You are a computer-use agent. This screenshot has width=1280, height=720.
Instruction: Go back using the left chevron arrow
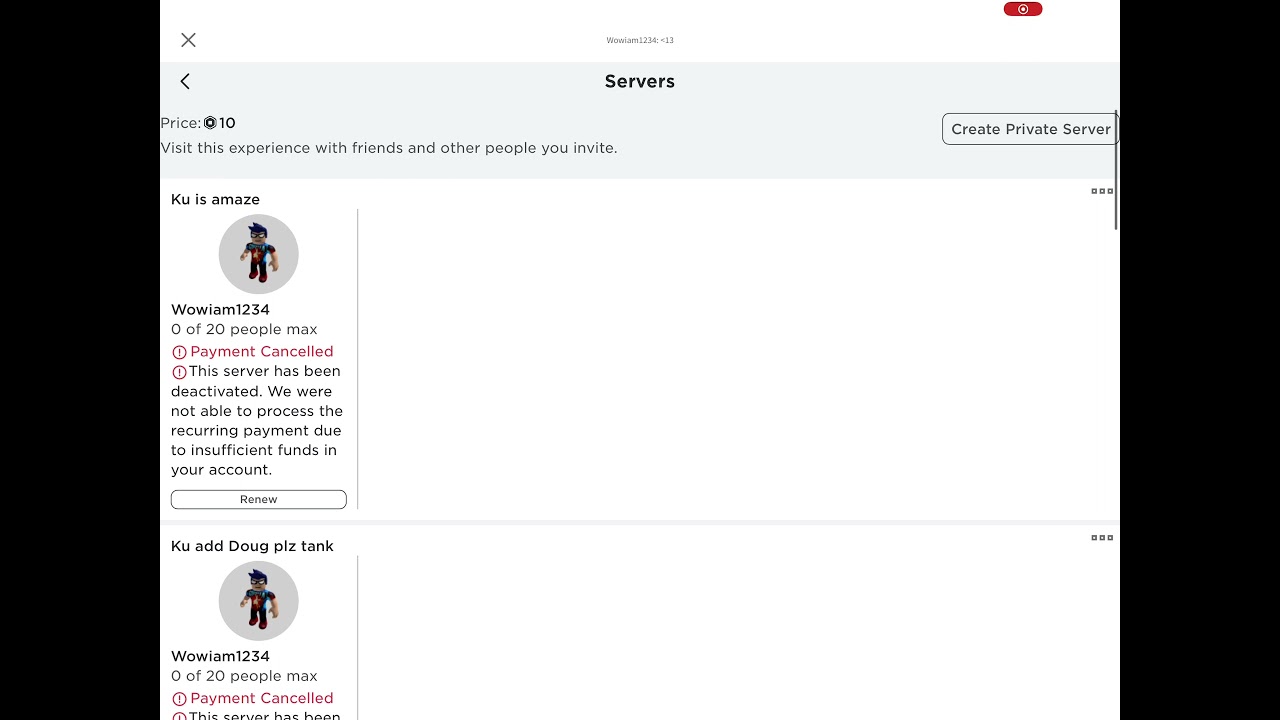pyautogui.click(x=185, y=81)
